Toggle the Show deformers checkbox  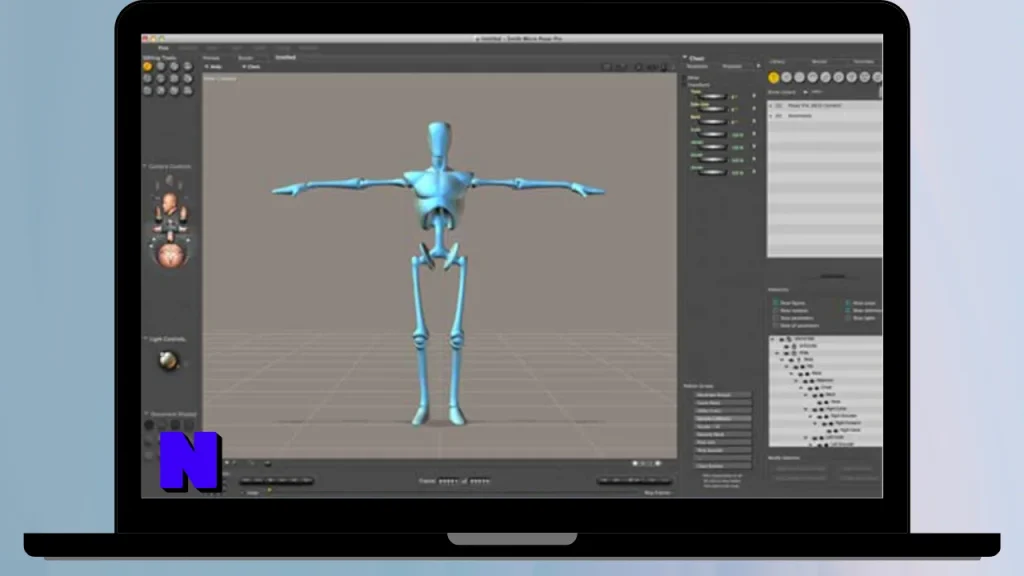[x=848, y=311]
